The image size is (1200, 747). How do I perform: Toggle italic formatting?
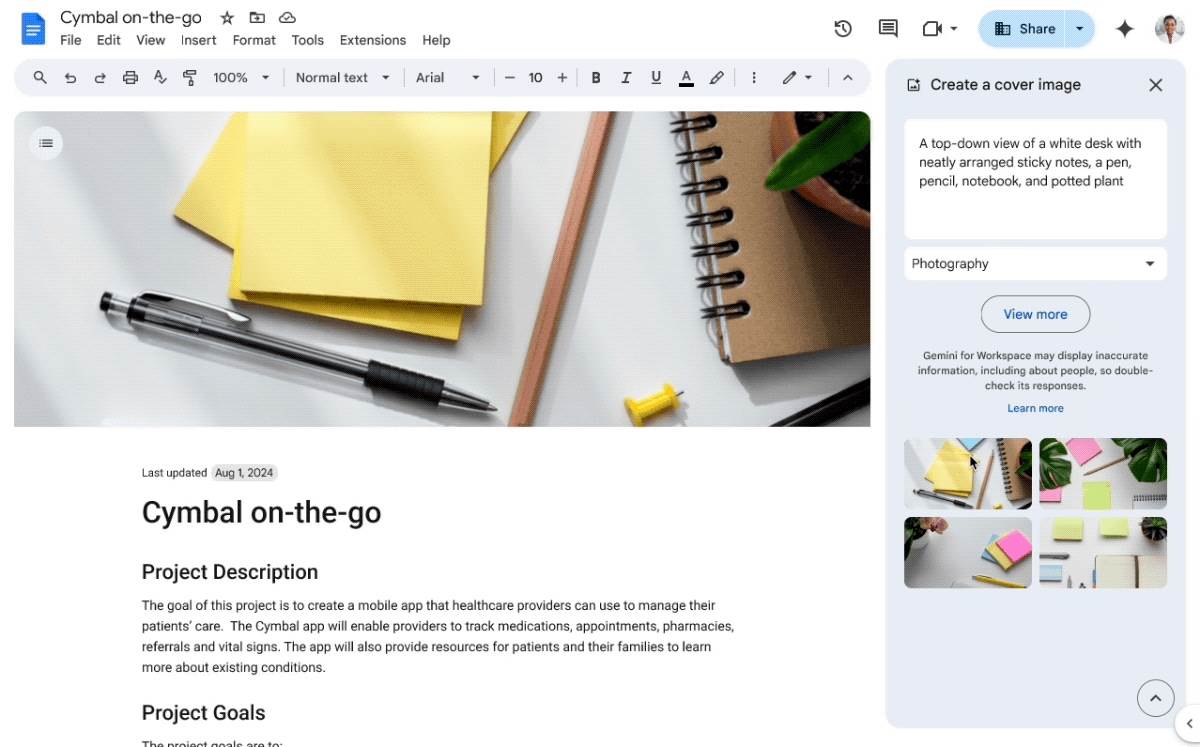(626, 77)
